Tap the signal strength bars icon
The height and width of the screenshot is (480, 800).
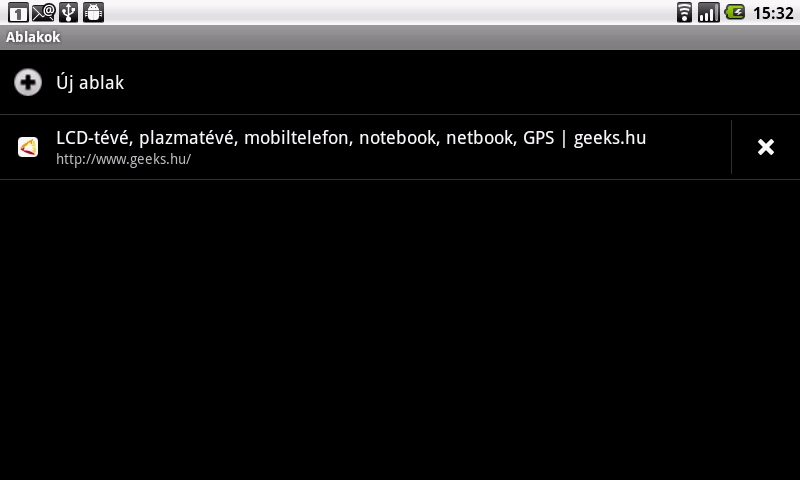coord(709,13)
